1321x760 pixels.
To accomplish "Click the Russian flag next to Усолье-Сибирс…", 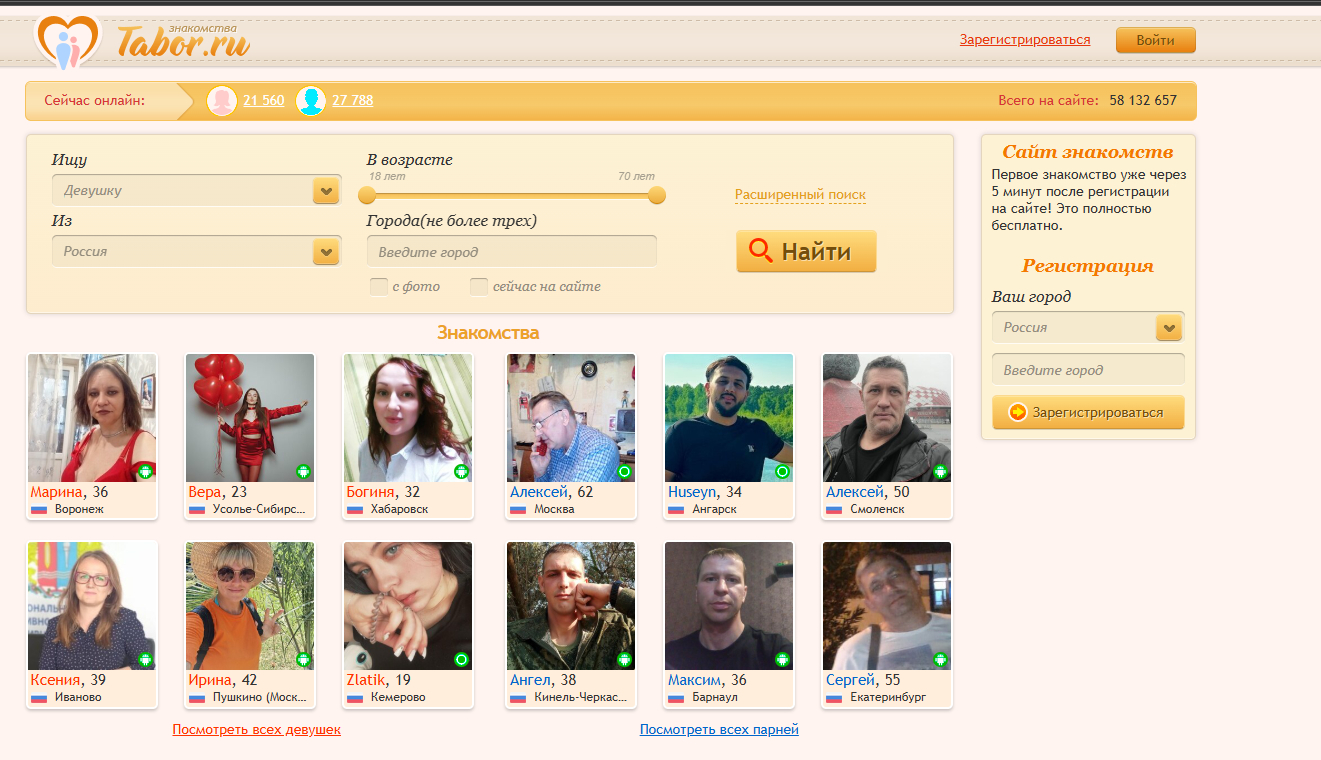I will pyautogui.click(x=197, y=509).
